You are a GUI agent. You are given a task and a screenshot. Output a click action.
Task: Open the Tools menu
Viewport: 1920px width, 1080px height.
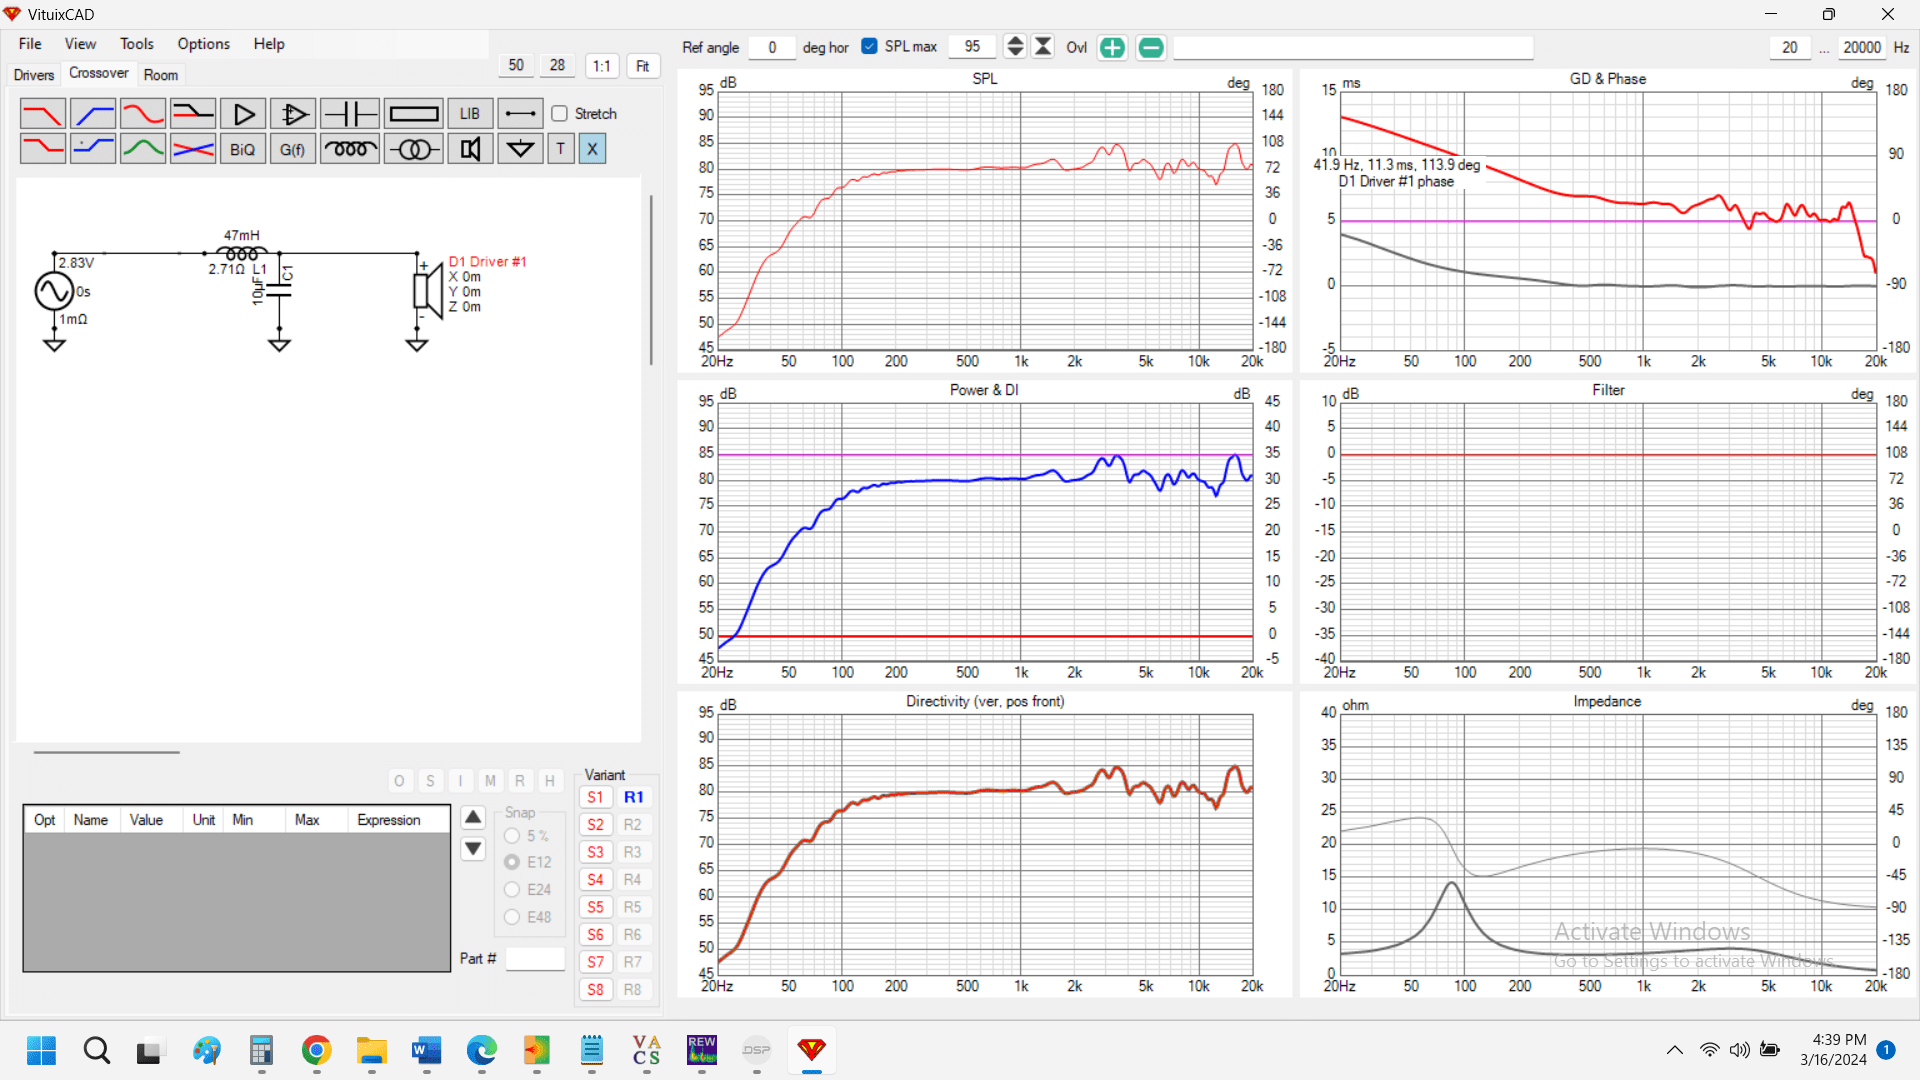point(137,44)
